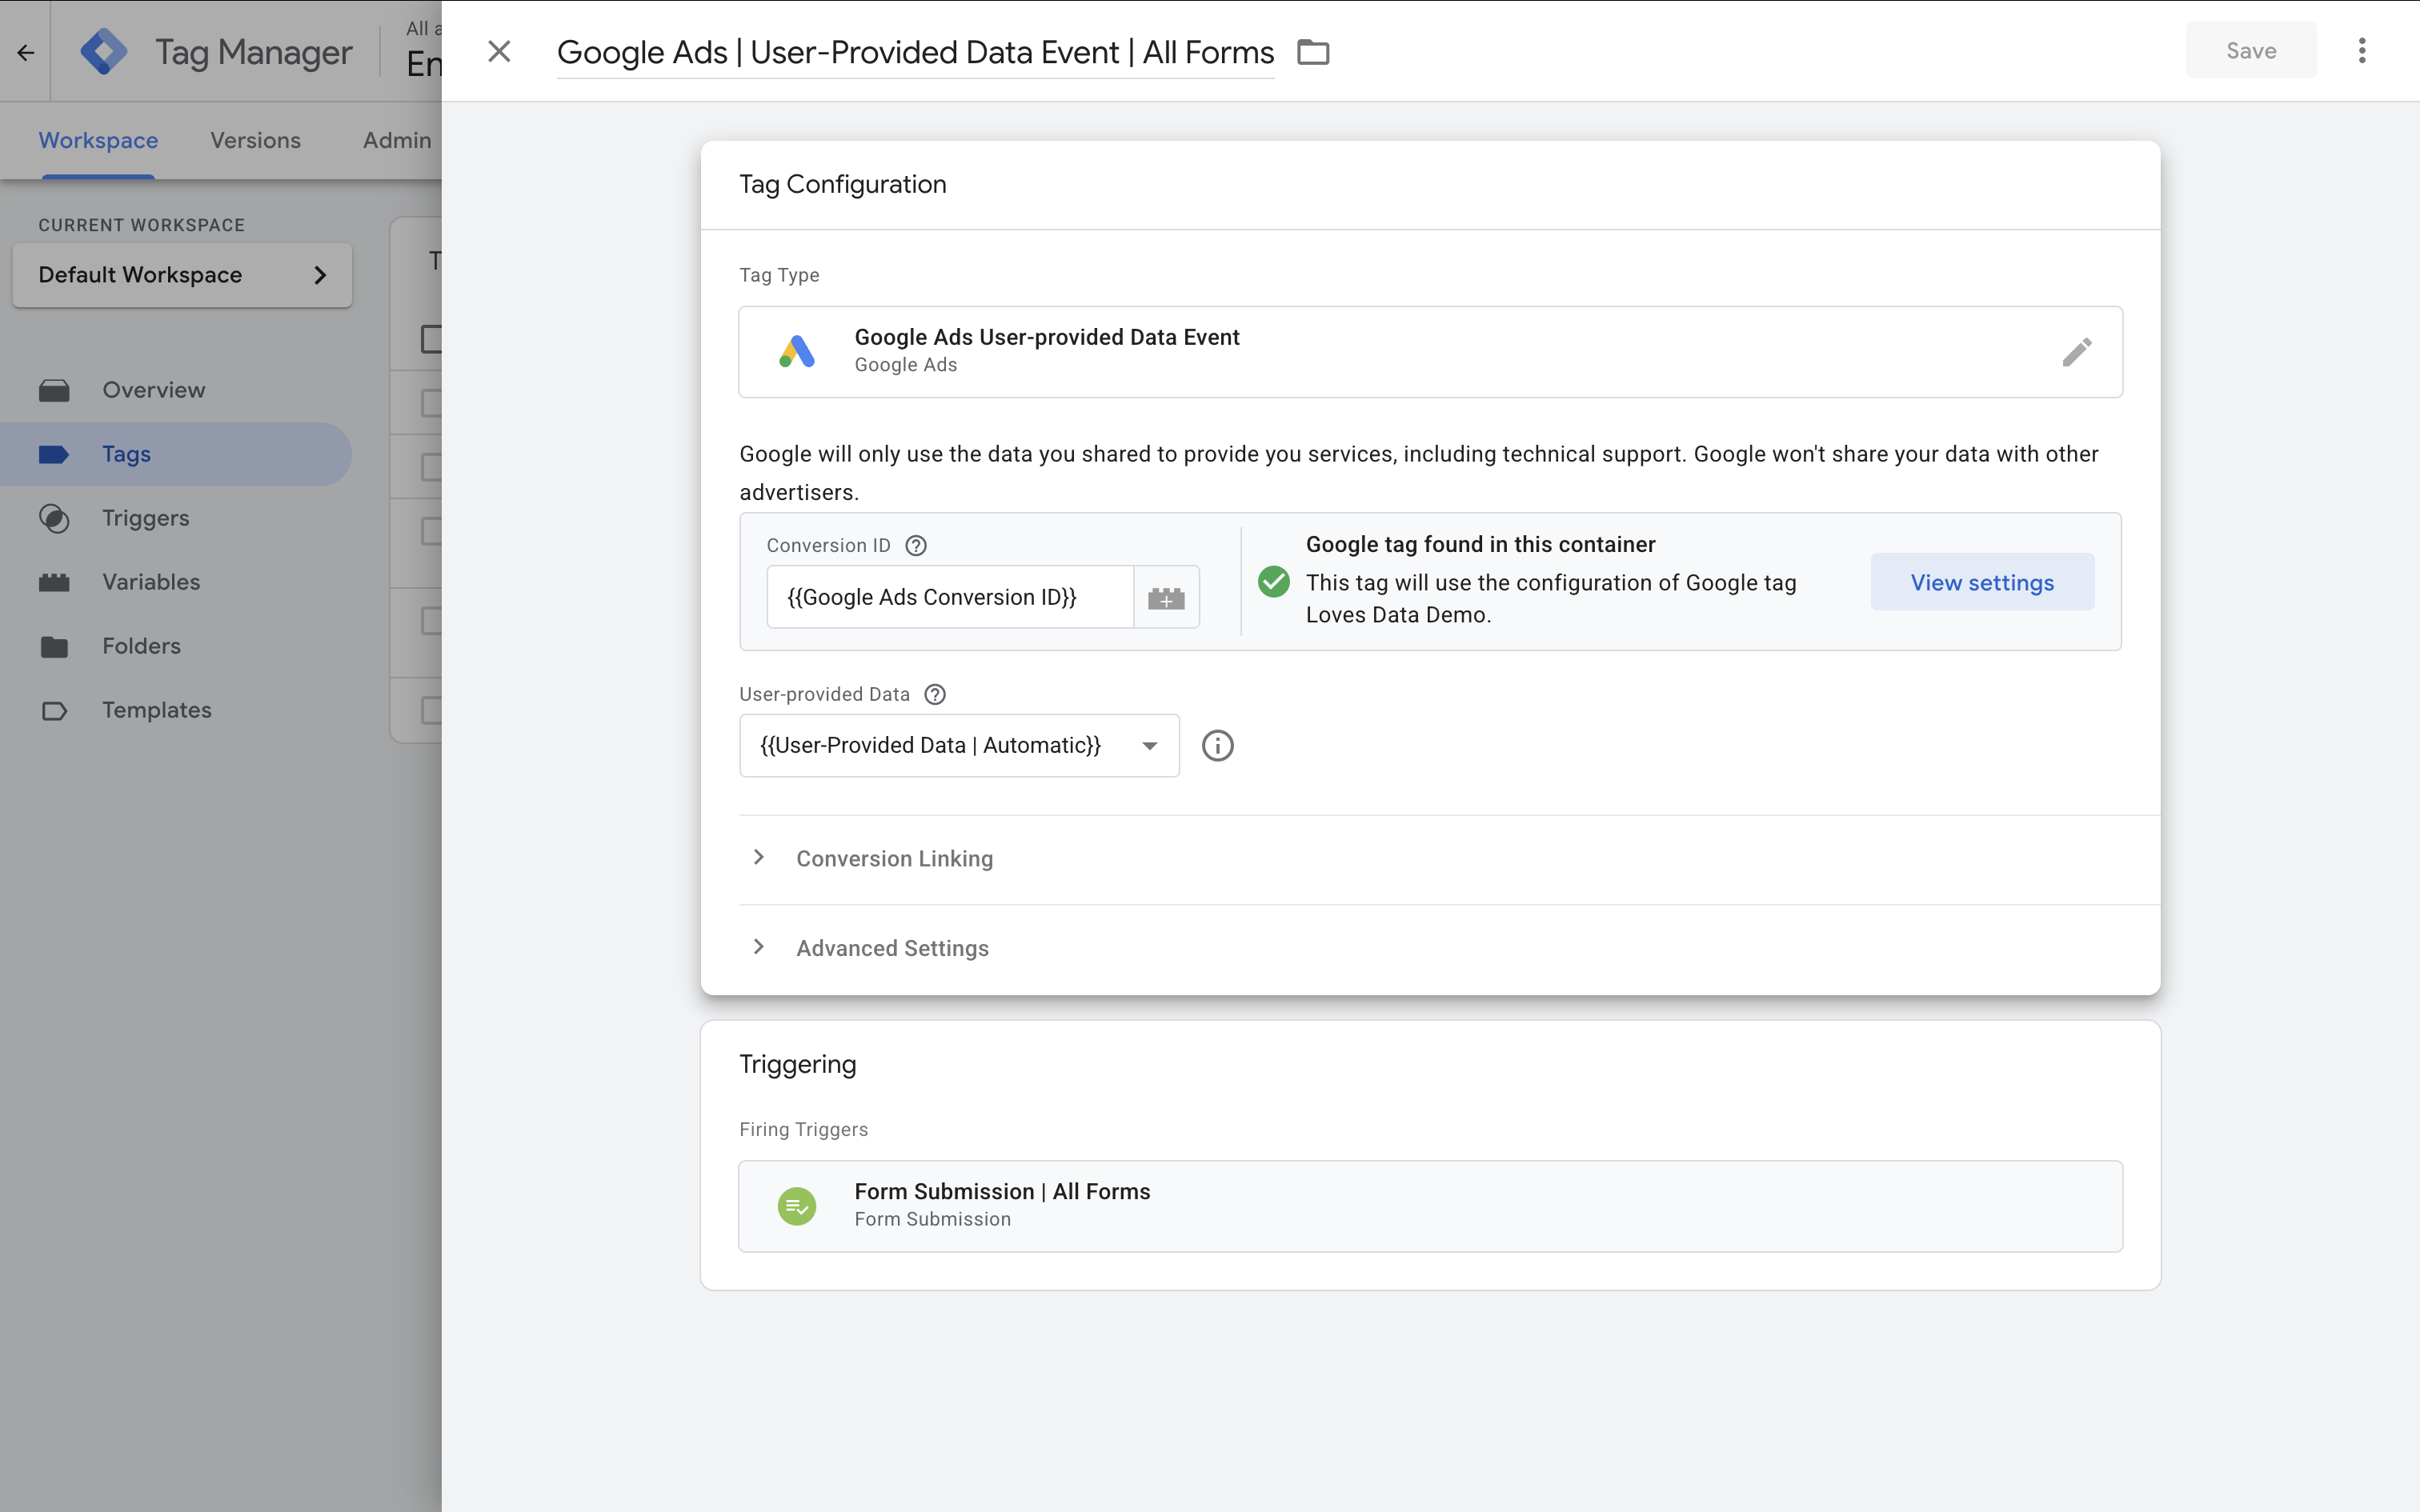Click the info icon beside User-provided Data
Screen dimensions: 2420x1512
[1217, 745]
